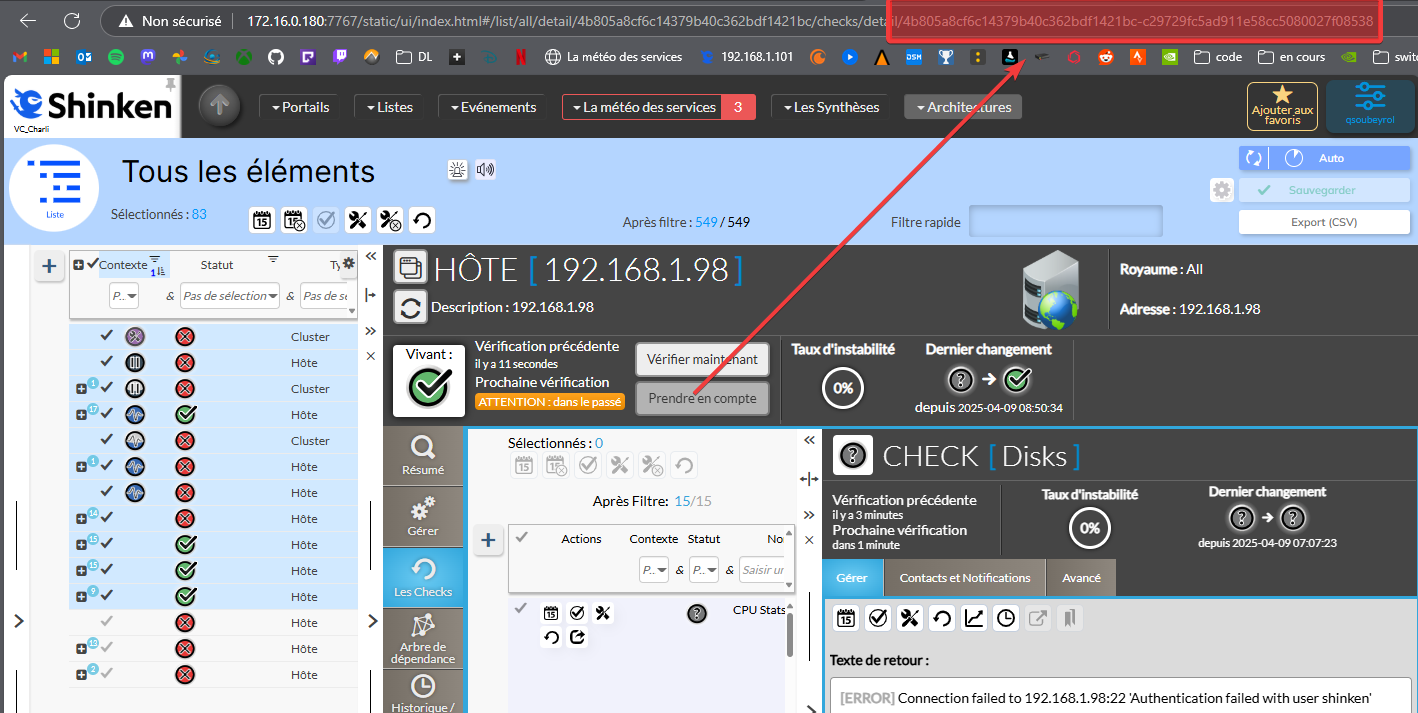Switch to Contacts et Notifications tab
Viewport: 1418px width, 713px height.
tap(964, 578)
